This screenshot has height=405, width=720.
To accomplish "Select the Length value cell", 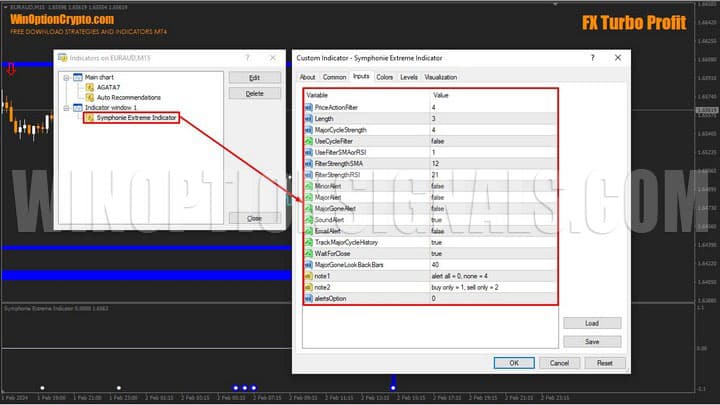I will pyautogui.click(x=490, y=118).
